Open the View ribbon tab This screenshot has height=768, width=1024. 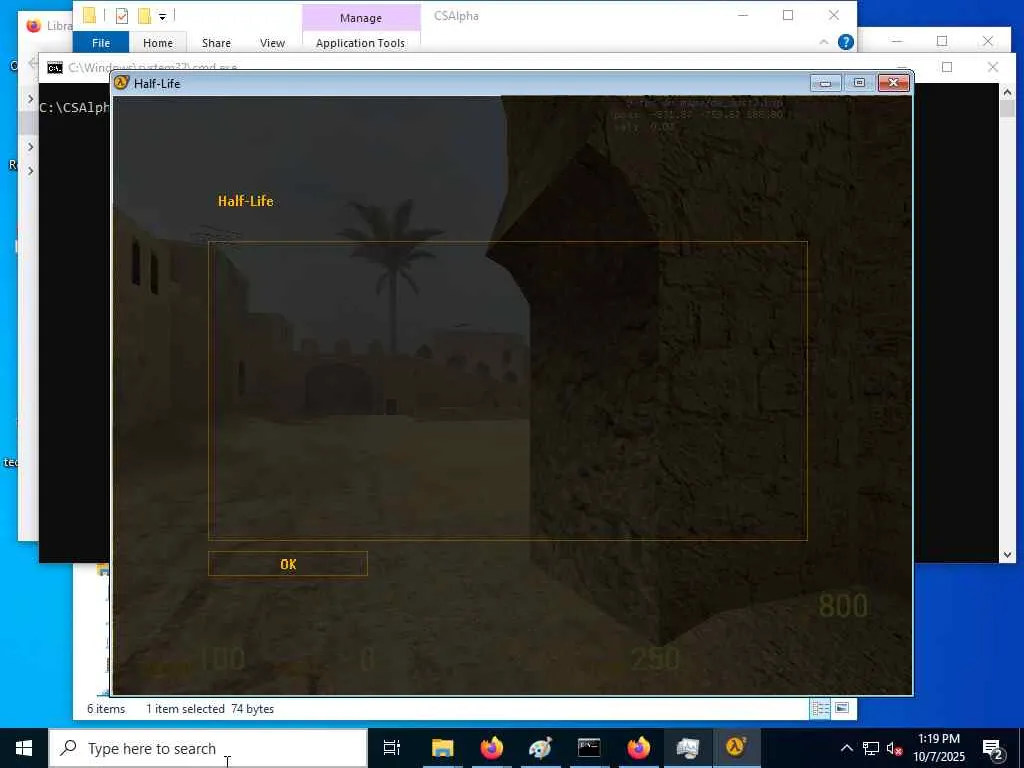272,42
